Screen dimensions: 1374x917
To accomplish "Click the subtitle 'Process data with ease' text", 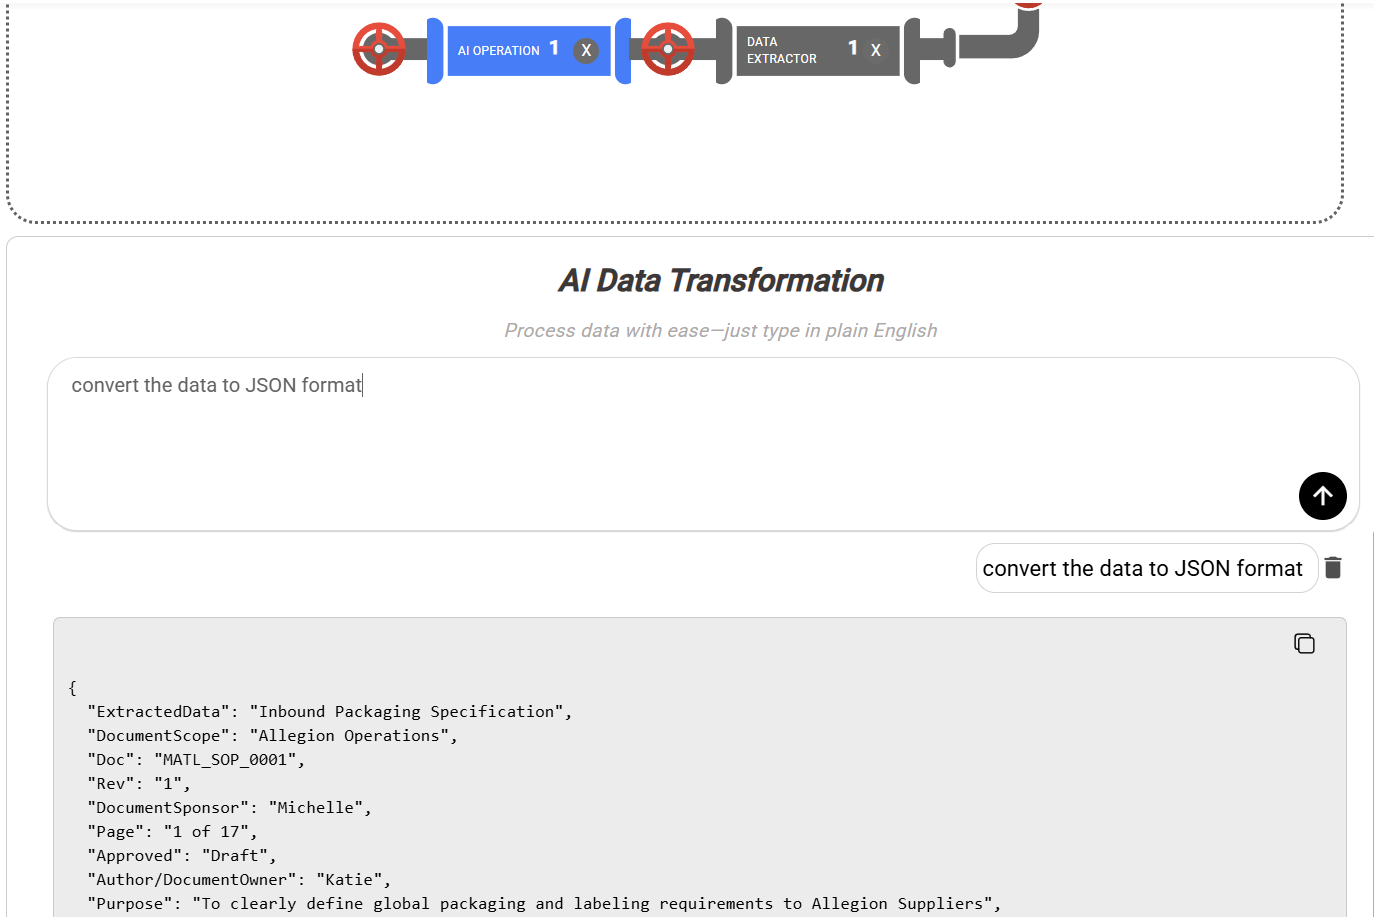I will (721, 331).
